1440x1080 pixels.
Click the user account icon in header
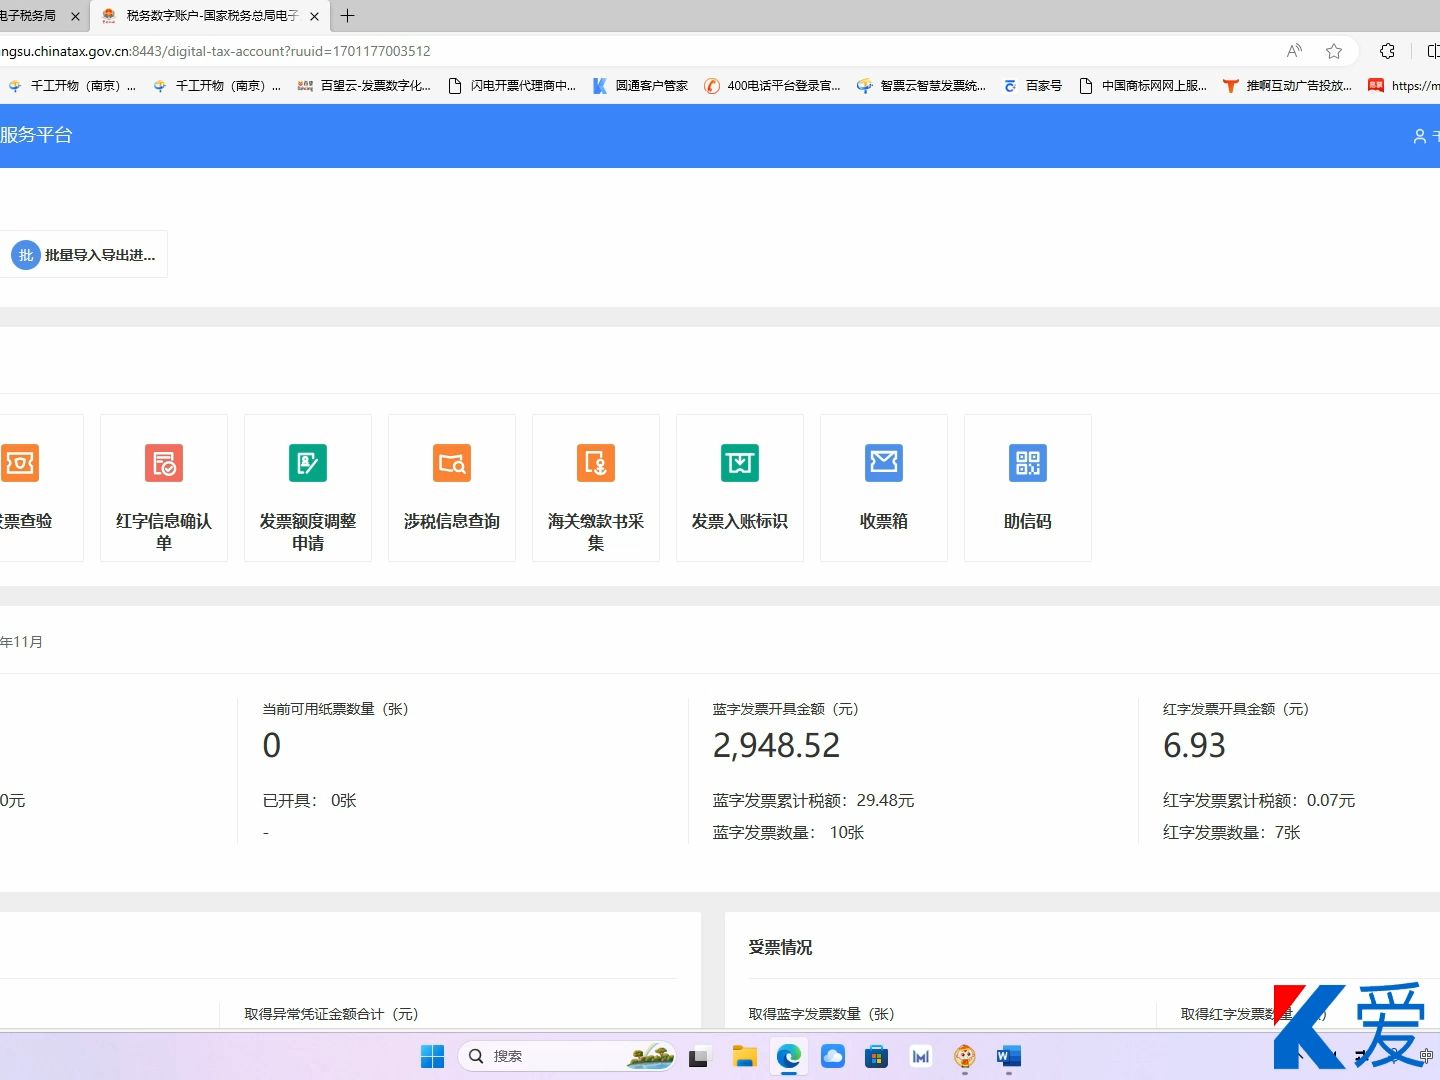(1419, 136)
